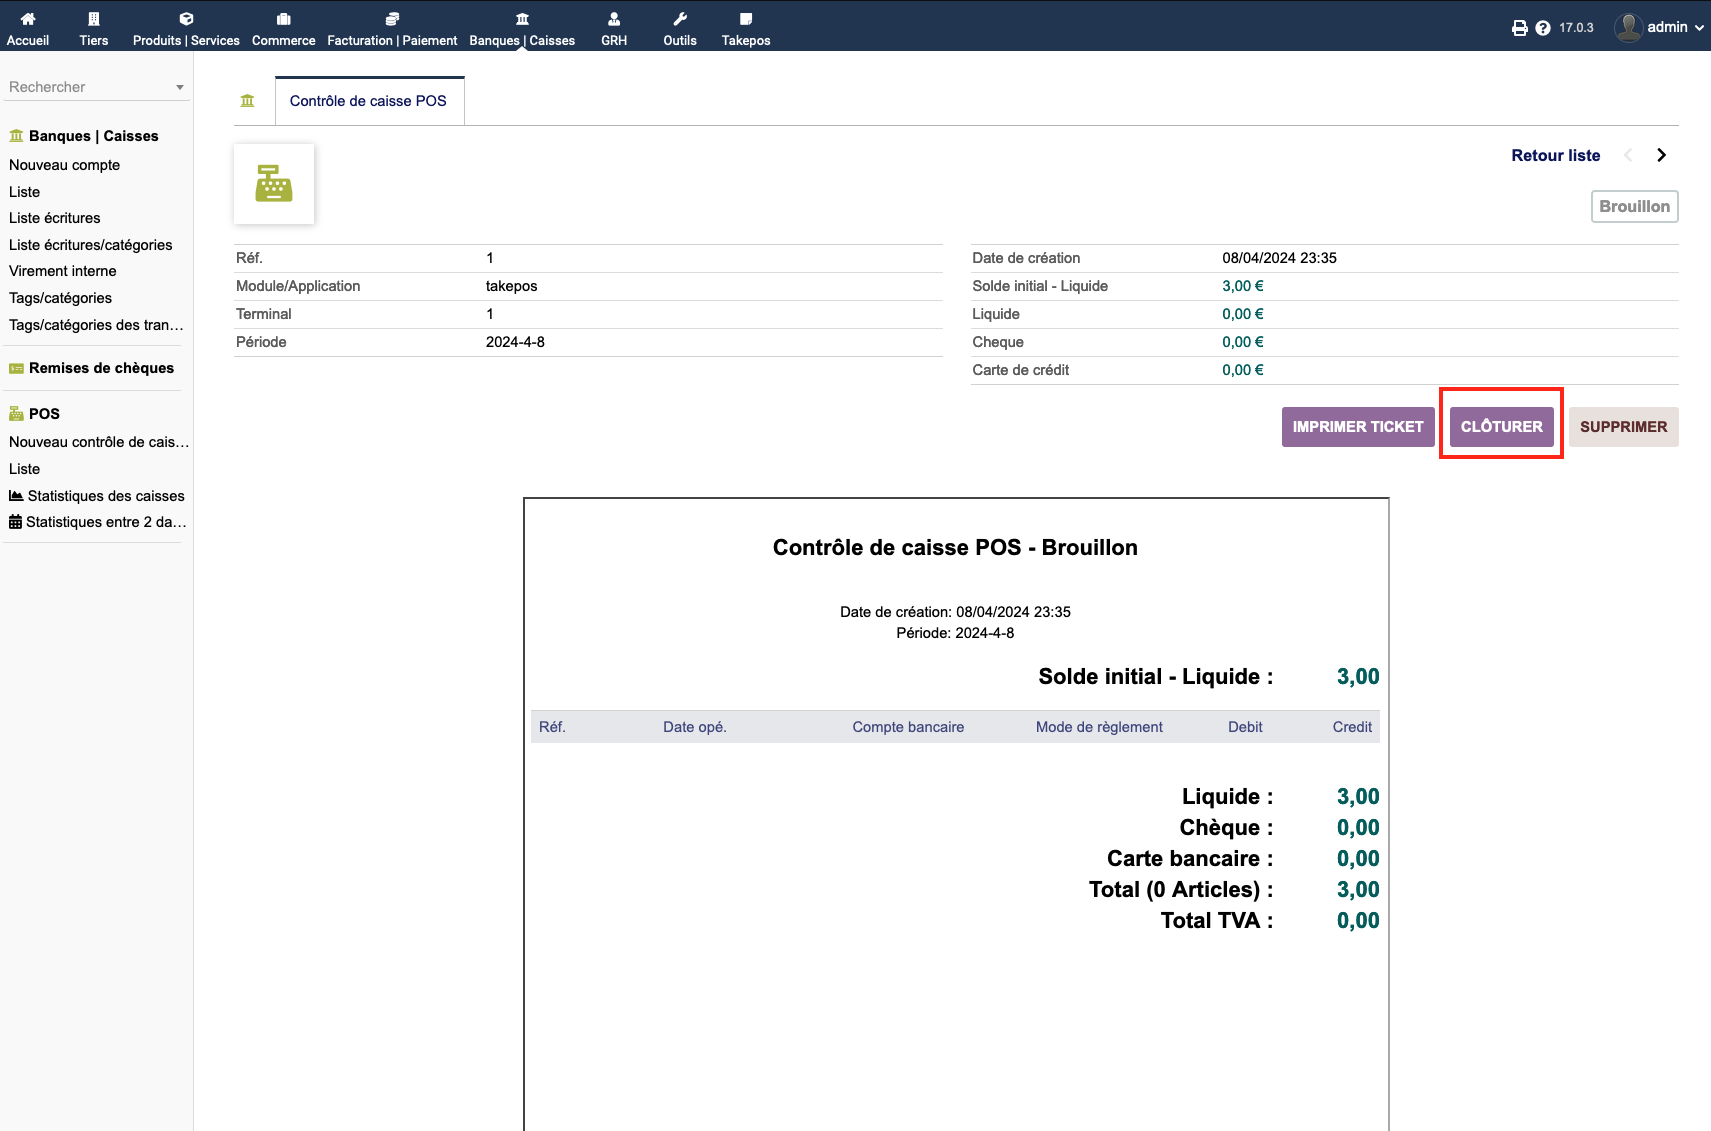Click the print icon in top bar
Screen dimensions: 1711x1131
(x=1519, y=28)
